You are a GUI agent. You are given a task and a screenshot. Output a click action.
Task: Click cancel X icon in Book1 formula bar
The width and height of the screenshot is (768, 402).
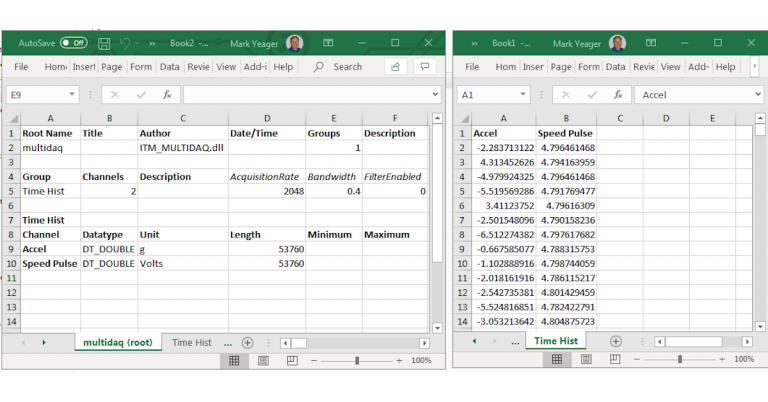566,95
